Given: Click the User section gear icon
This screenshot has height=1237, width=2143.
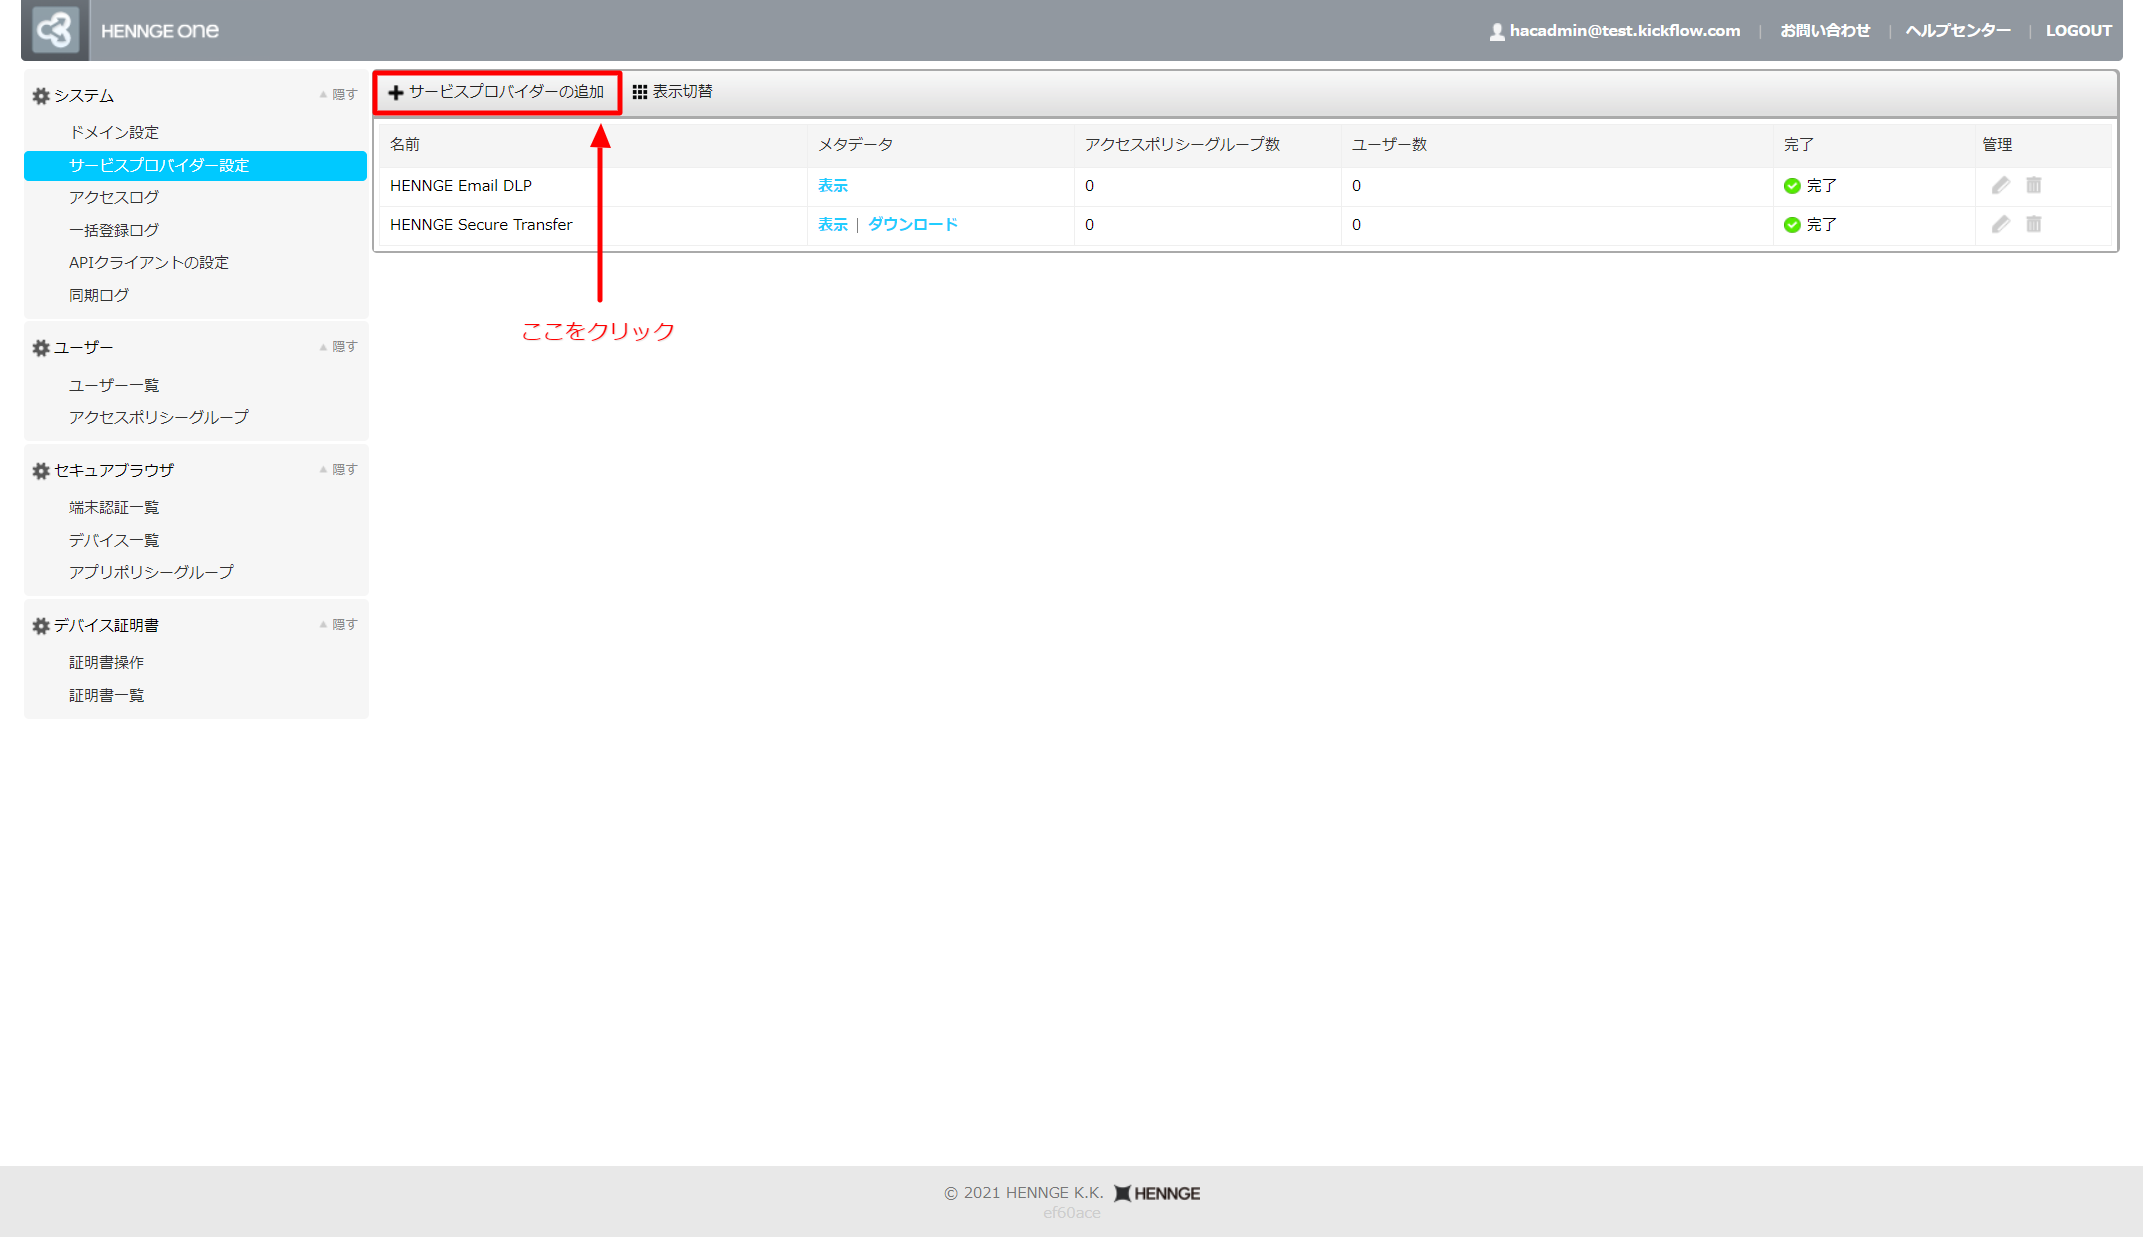Looking at the screenshot, I should tap(41, 348).
